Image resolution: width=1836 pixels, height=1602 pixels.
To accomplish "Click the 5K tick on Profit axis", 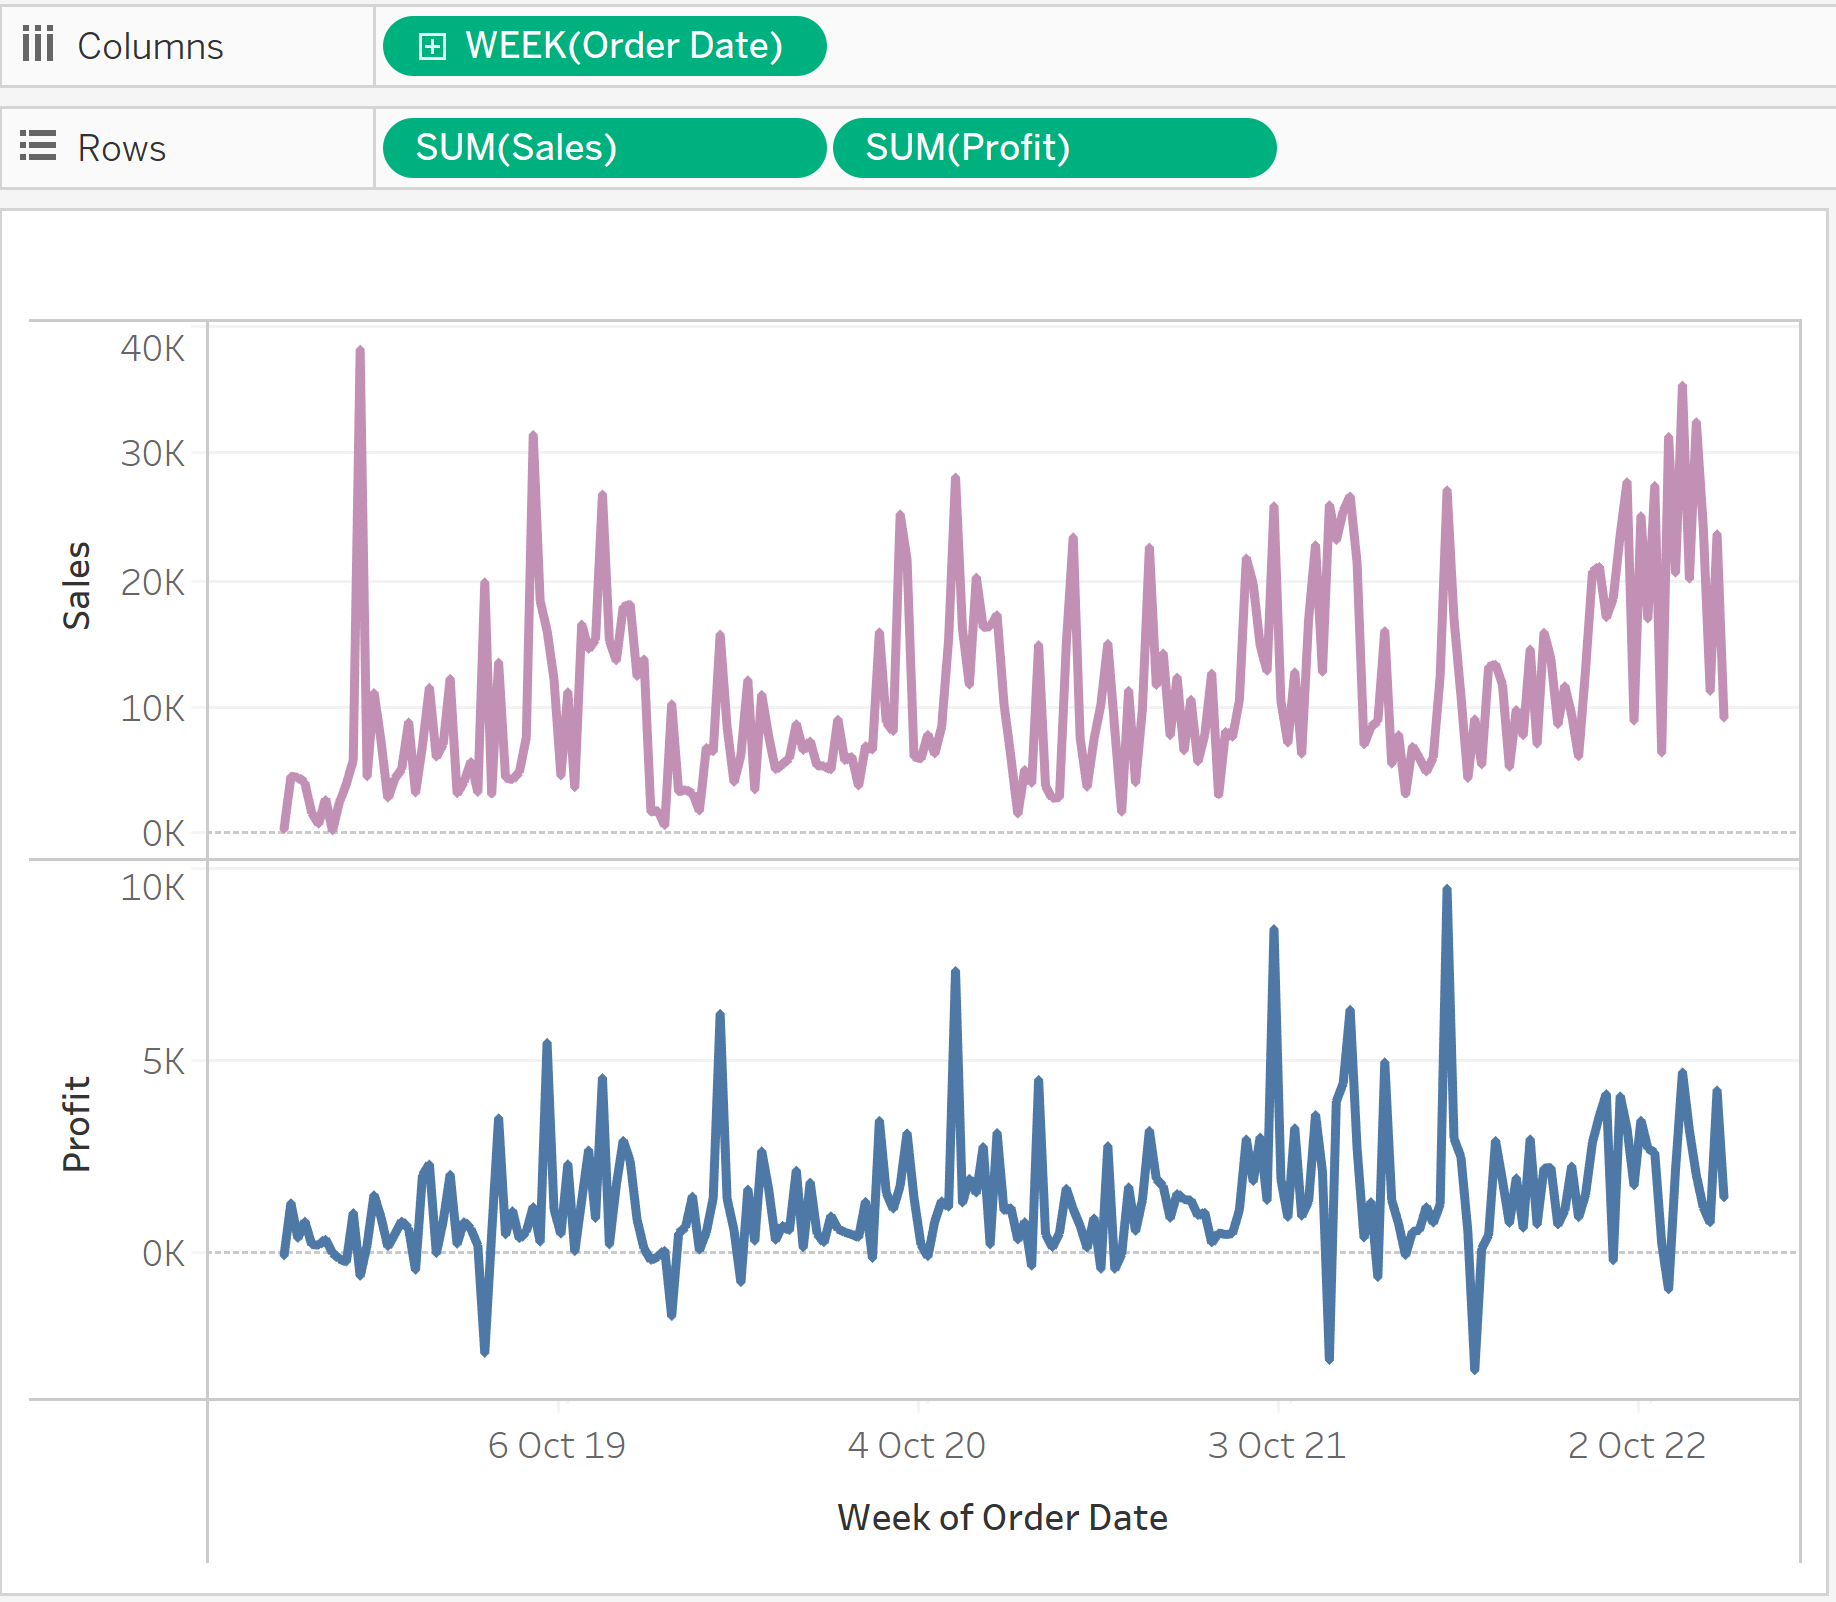I will click(x=163, y=1061).
